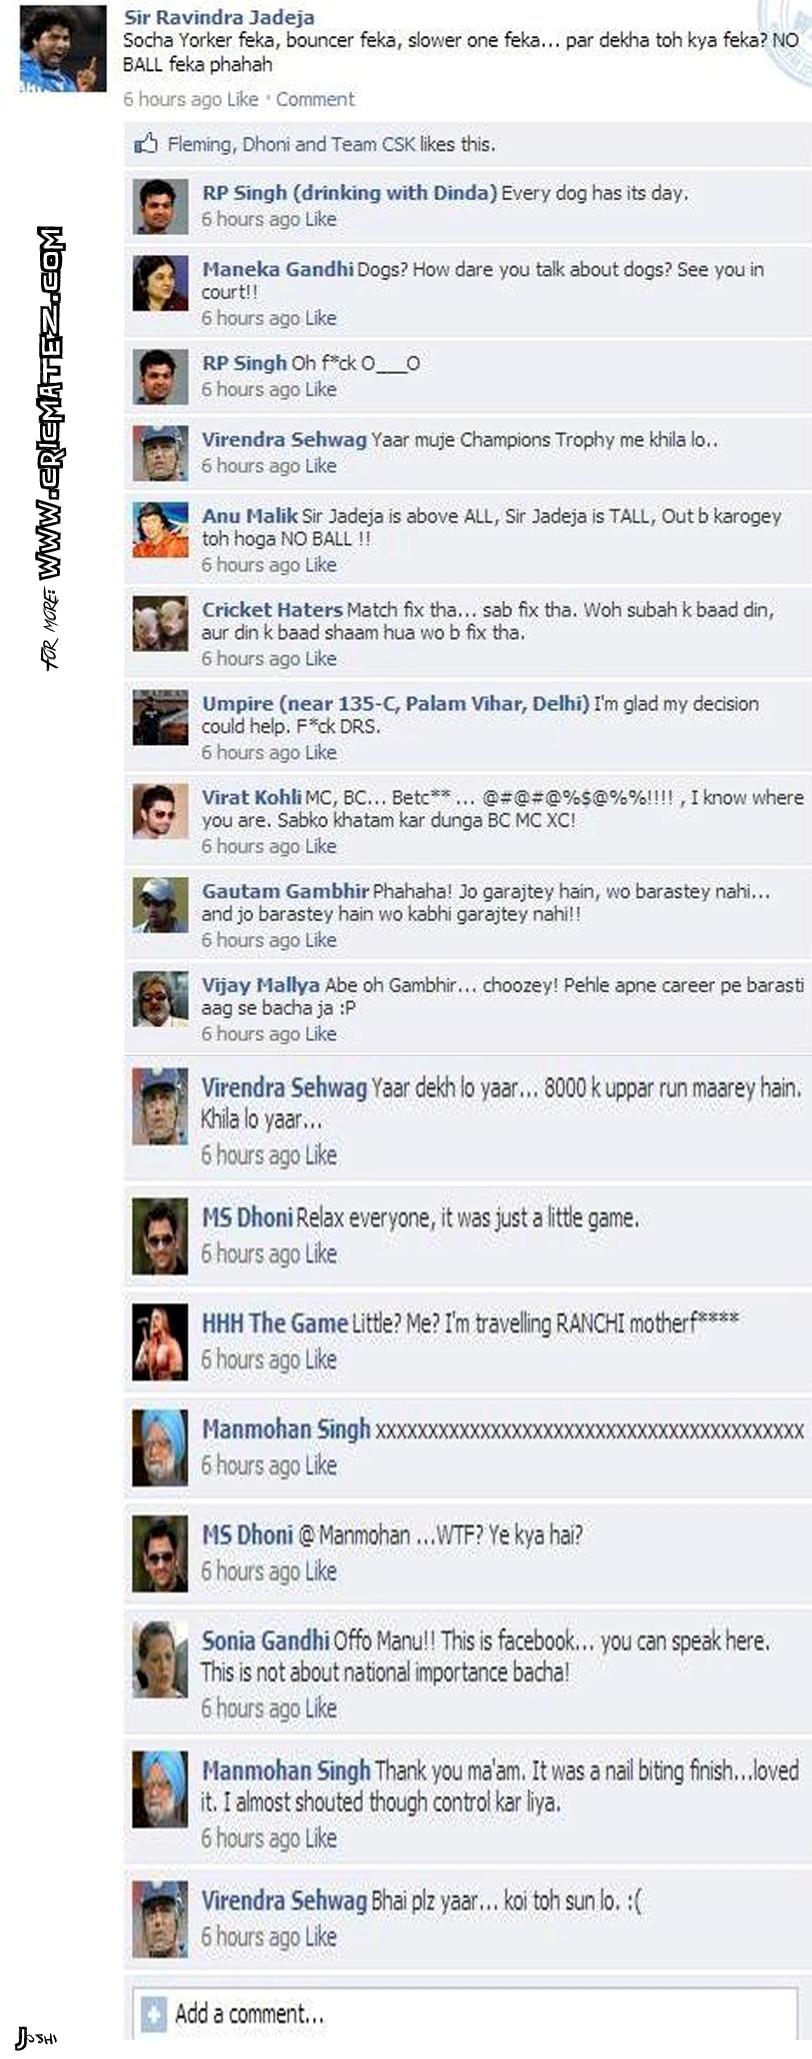812x2059 pixels.
Task: Open the Virat Kohli profile name link
Action: 251,797
